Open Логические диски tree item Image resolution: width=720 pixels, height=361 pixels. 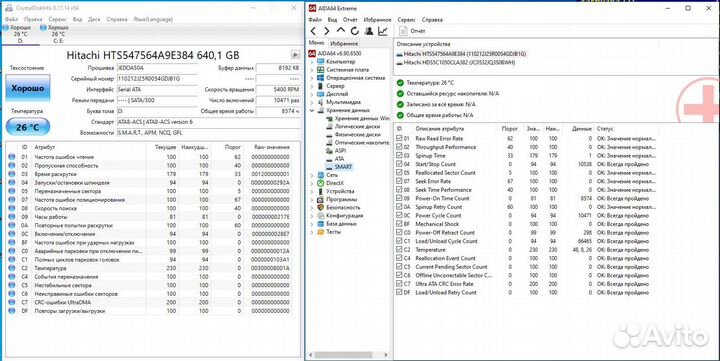coord(357,126)
